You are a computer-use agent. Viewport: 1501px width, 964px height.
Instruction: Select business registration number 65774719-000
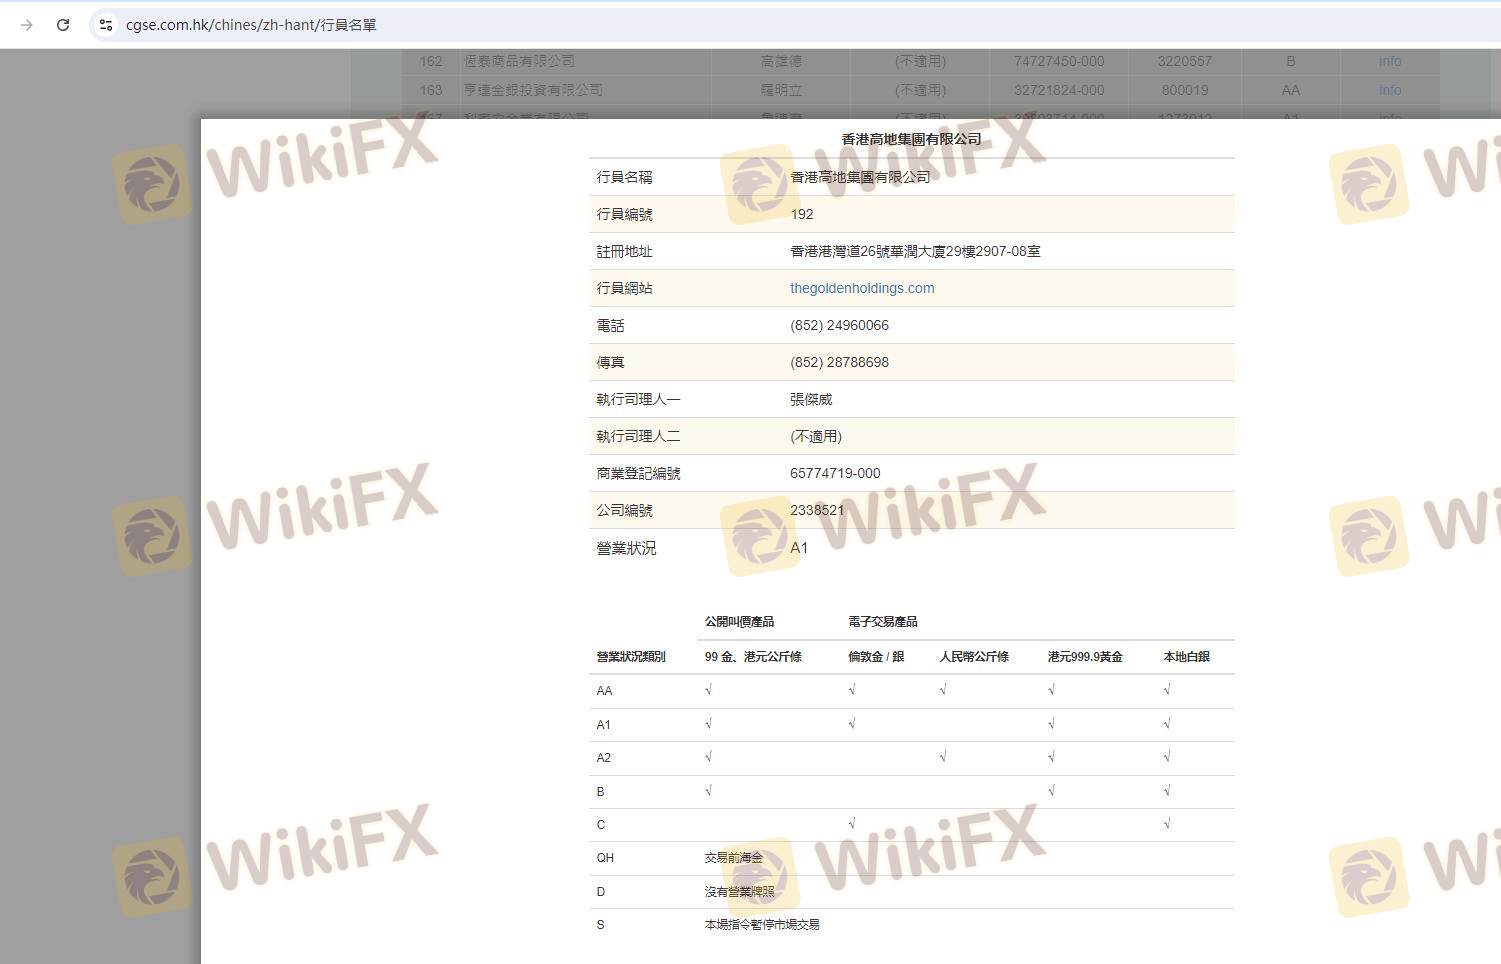click(x=835, y=473)
